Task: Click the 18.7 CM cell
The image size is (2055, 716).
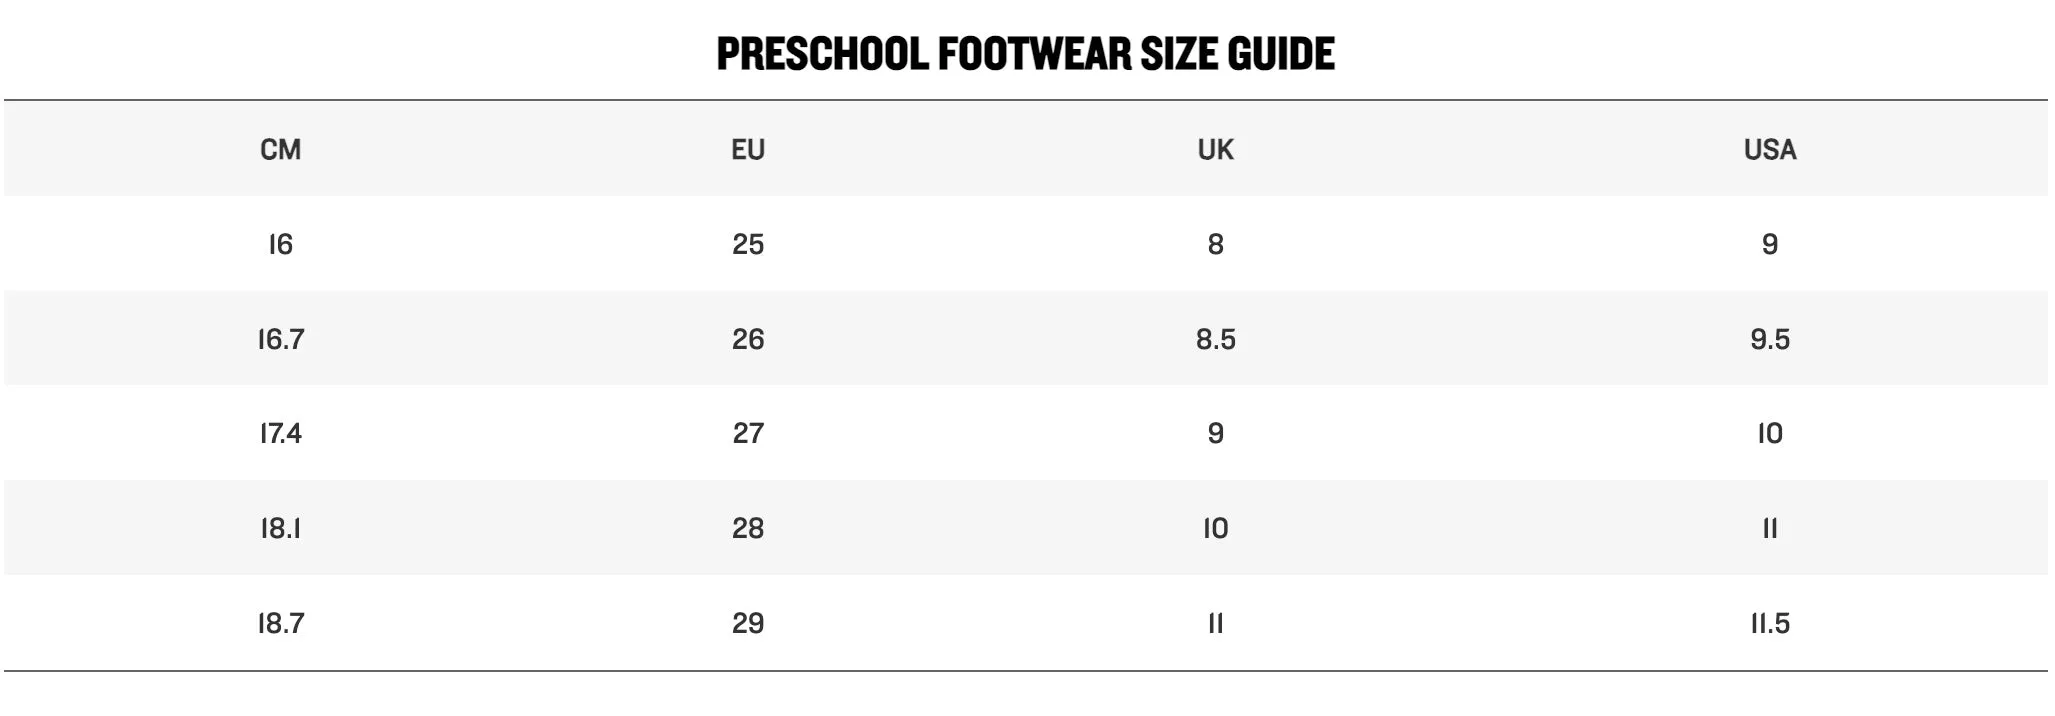Action: coord(280,623)
